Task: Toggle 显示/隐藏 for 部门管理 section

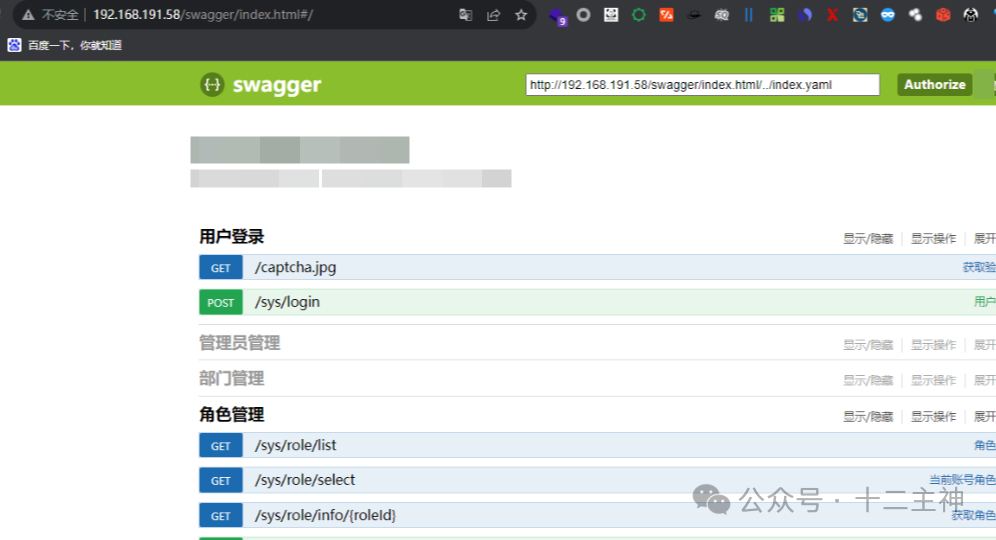Action: click(x=868, y=381)
